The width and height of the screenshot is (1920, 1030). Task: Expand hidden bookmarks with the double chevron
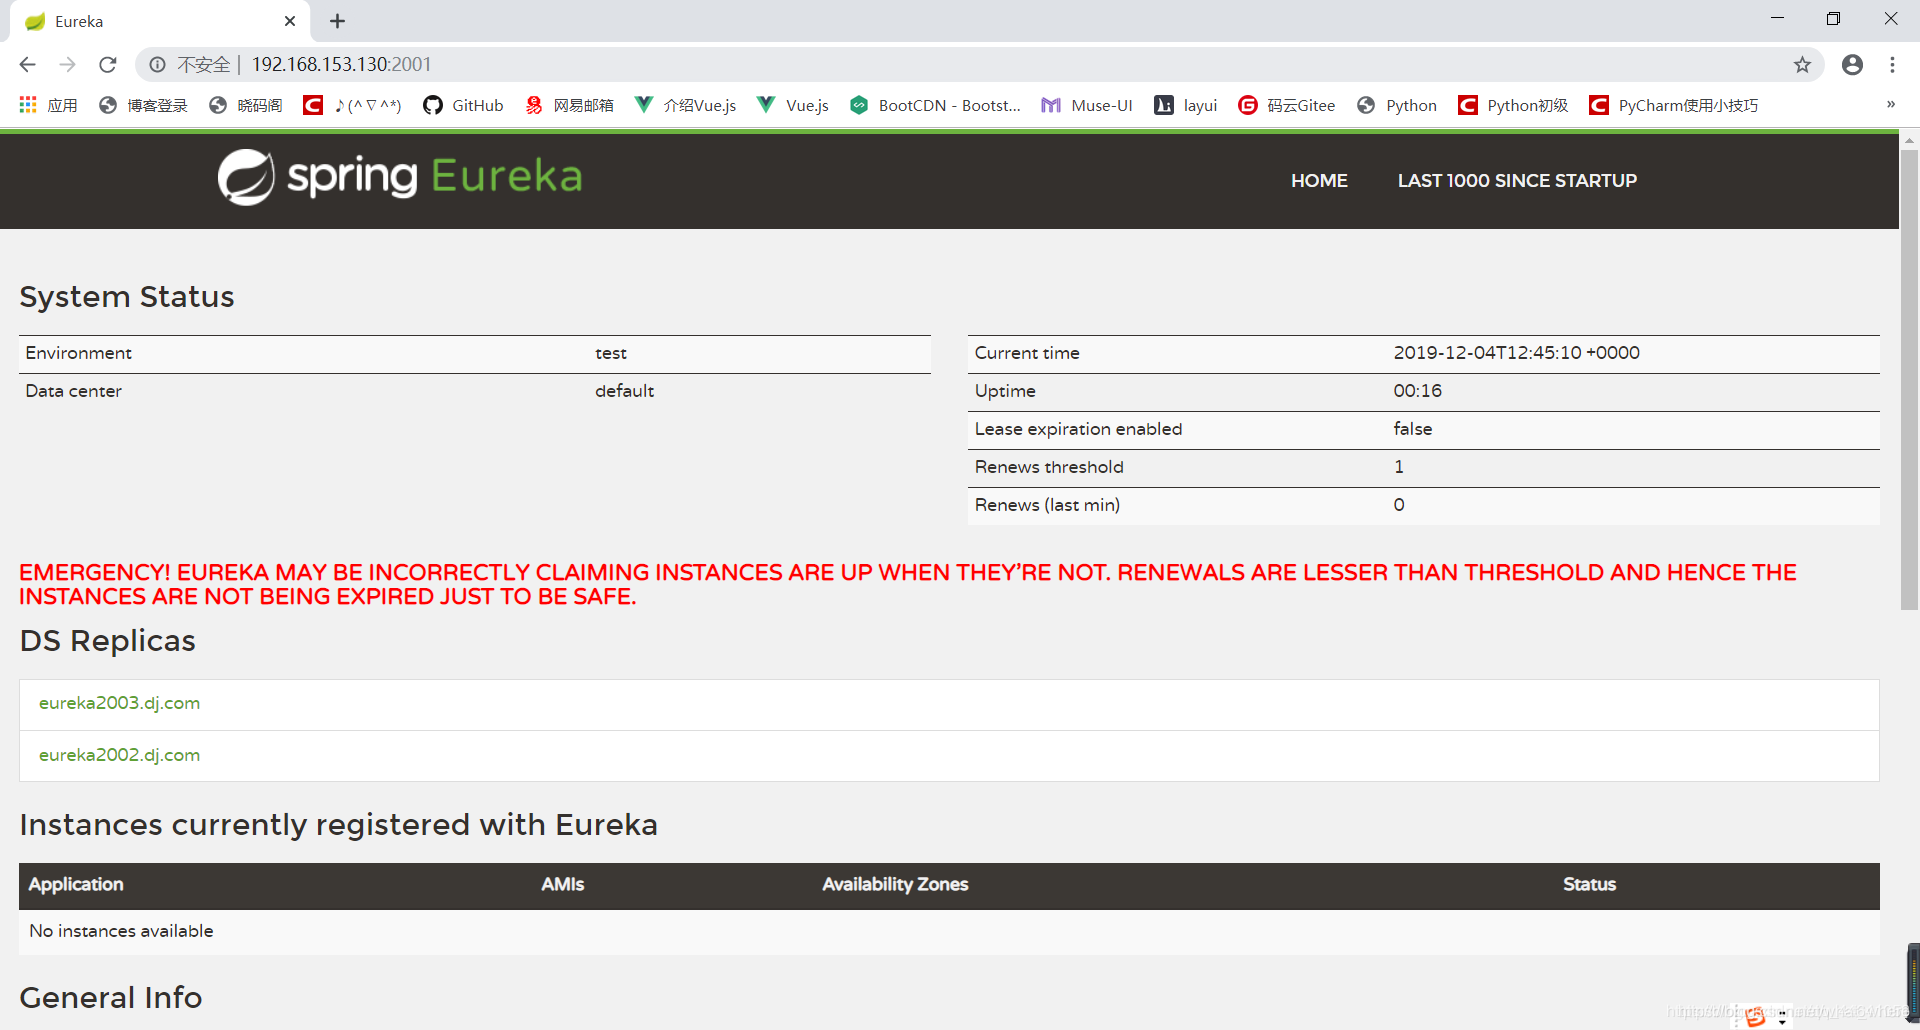coord(1890,104)
